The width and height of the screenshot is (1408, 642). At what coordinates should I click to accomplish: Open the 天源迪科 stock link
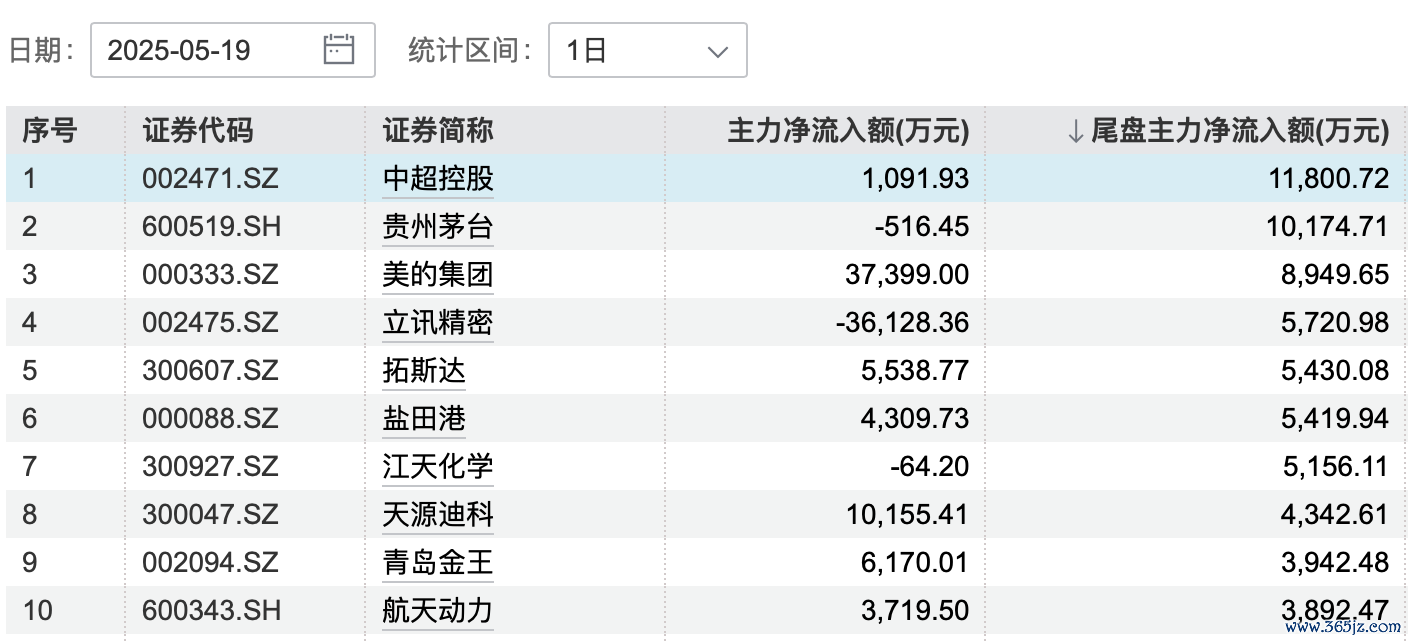(438, 514)
